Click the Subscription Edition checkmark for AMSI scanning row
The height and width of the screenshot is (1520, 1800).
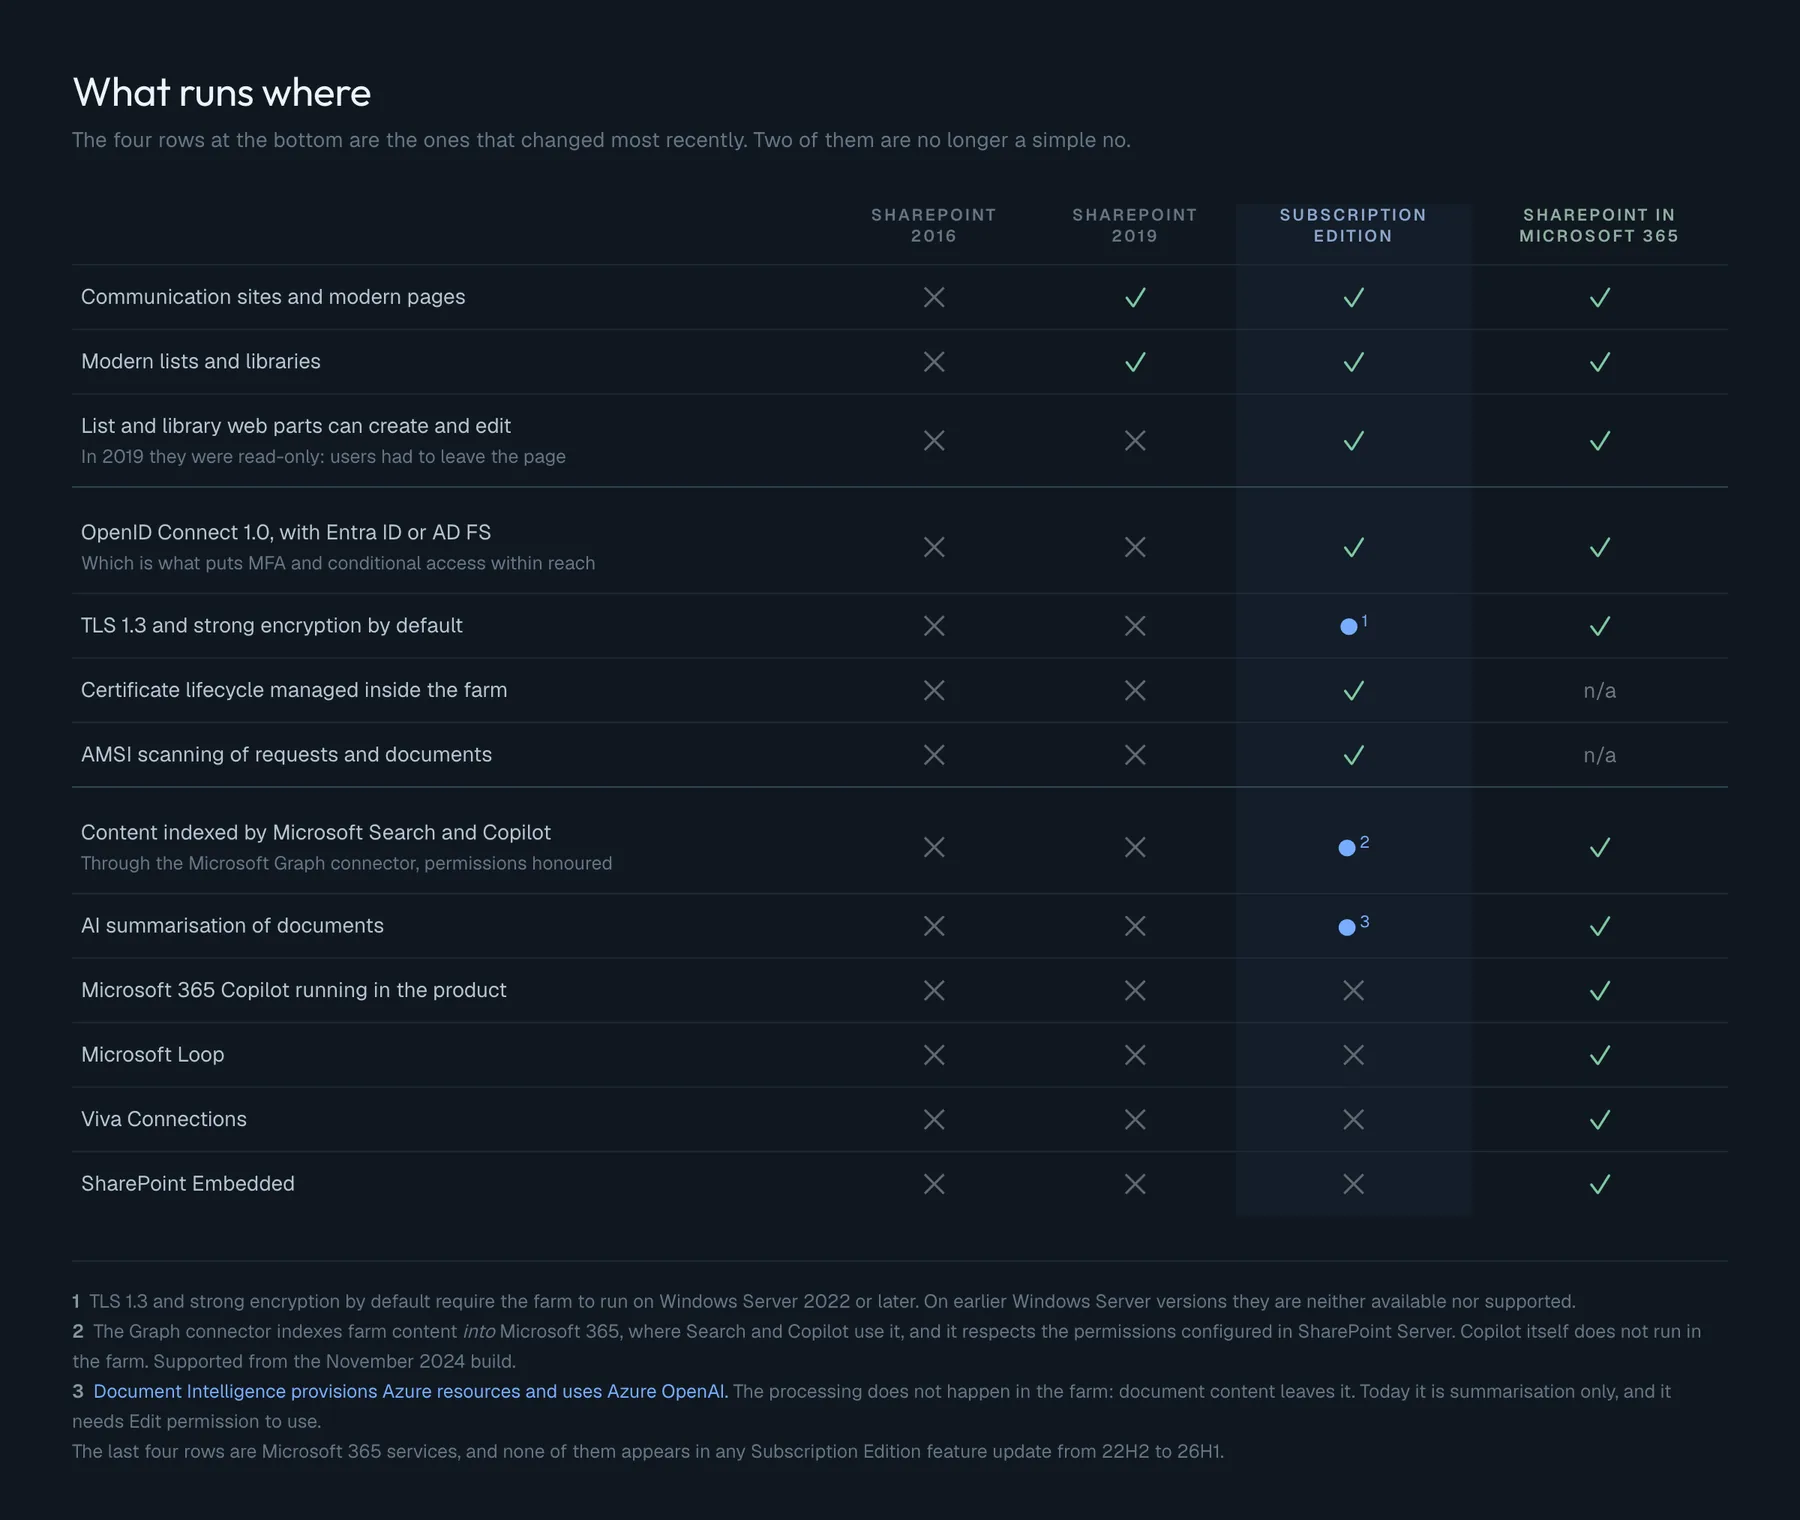point(1353,755)
